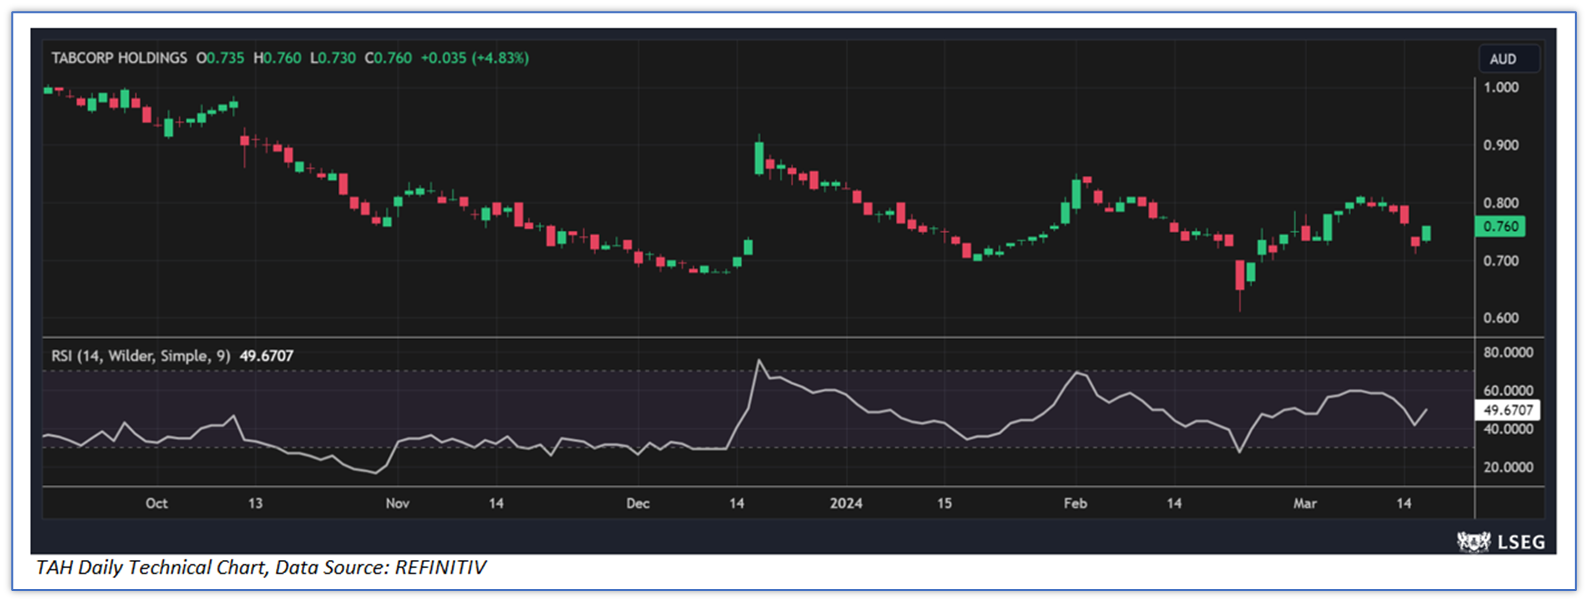Jump to 2024 on the time axis

tap(846, 503)
